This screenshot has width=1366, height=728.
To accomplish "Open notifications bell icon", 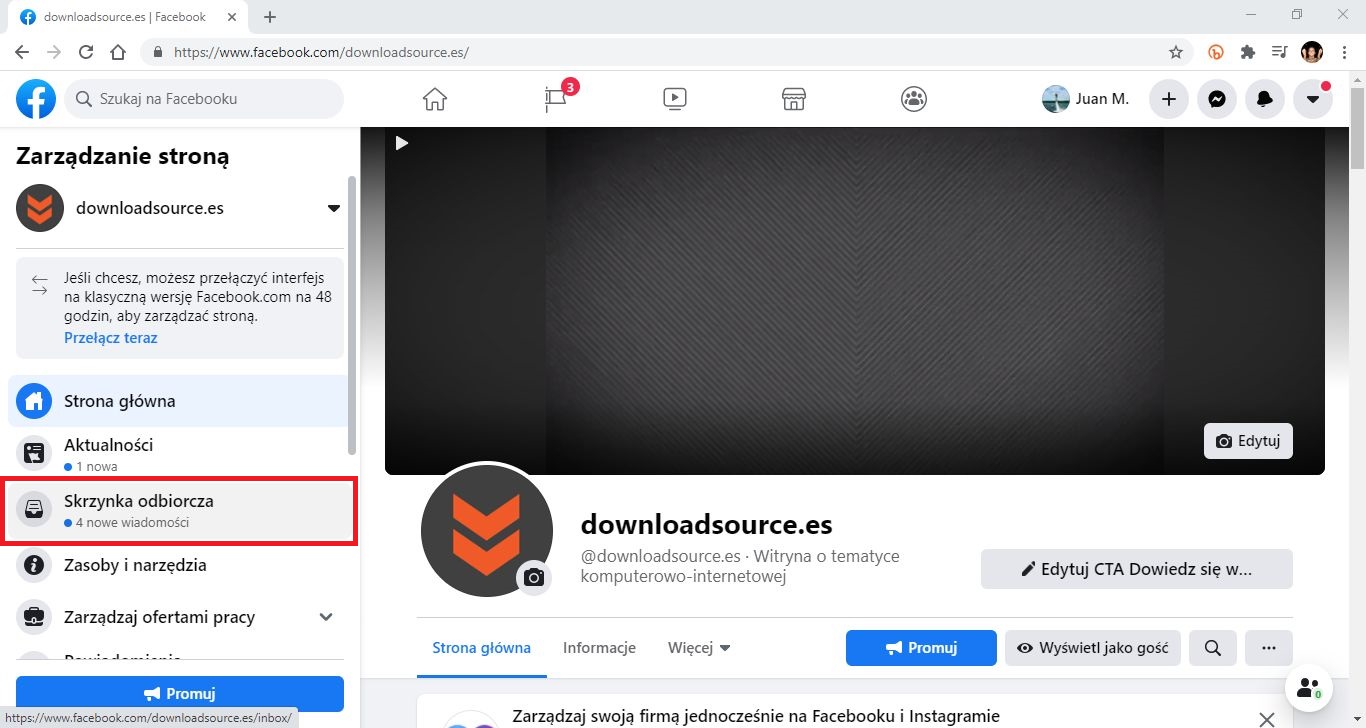I will (1265, 99).
